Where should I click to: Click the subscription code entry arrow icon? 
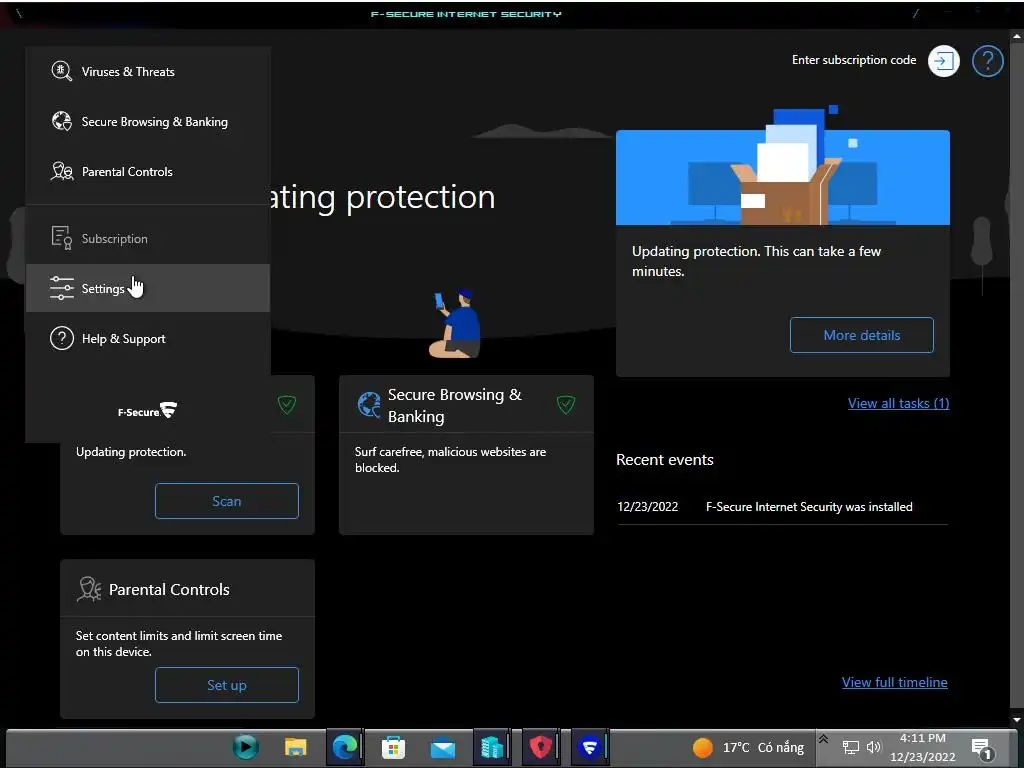pos(943,61)
